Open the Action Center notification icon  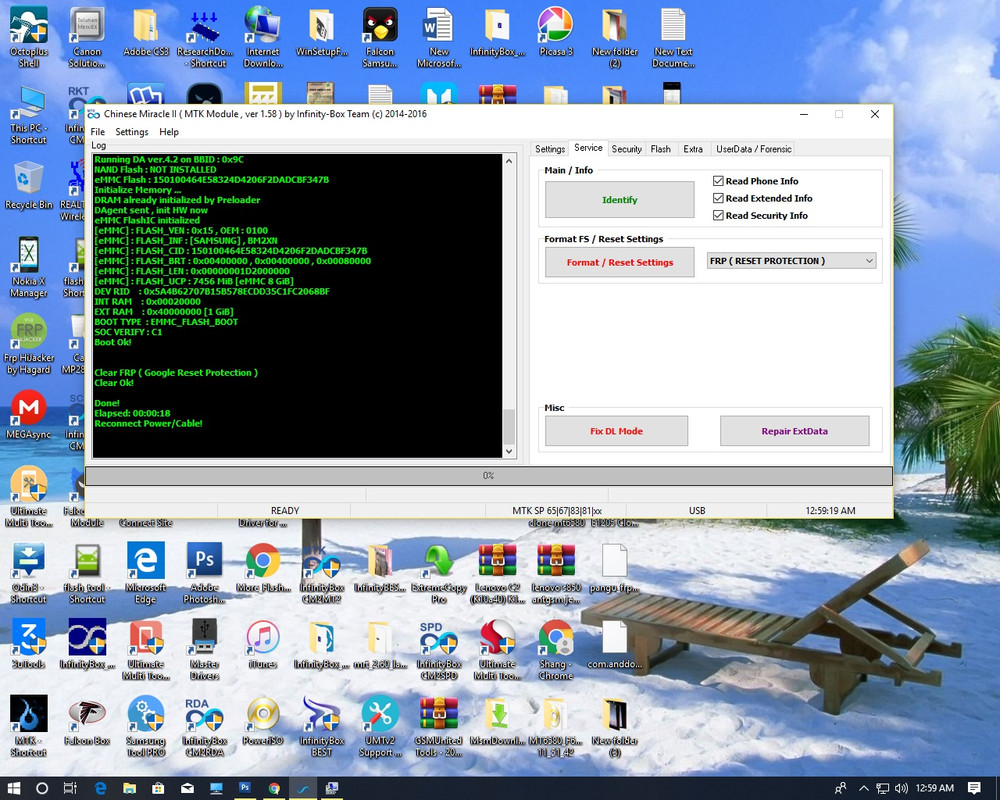point(974,789)
